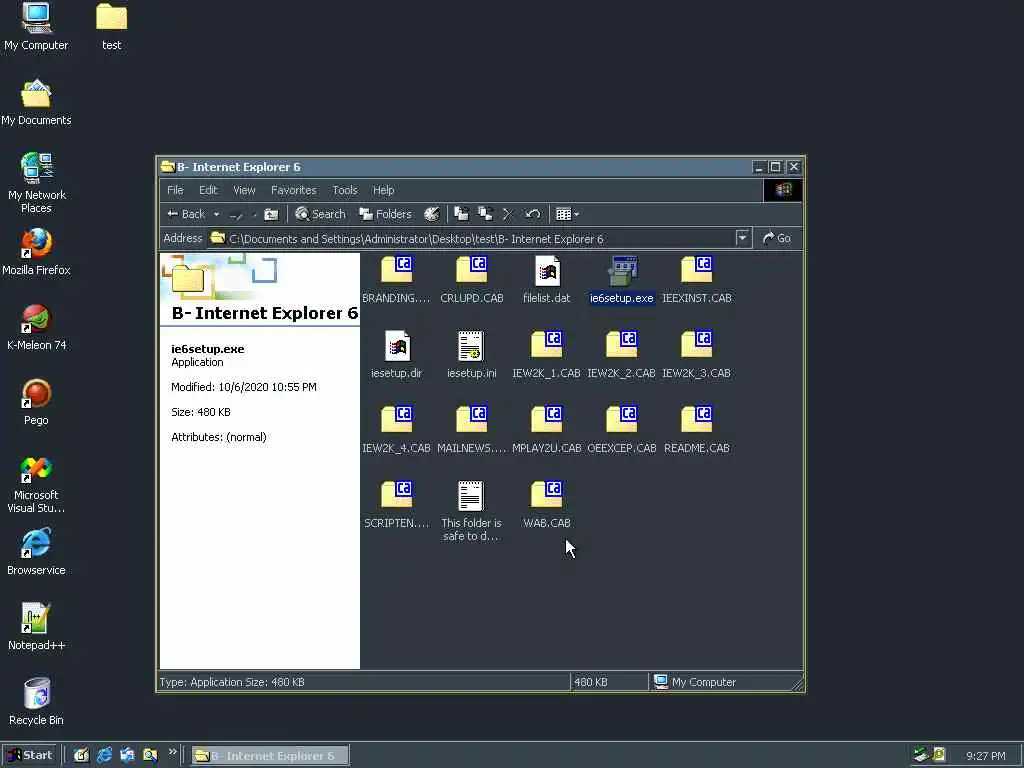Click the Back button
This screenshot has width=1024, height=768.
(x=186, y=214)
